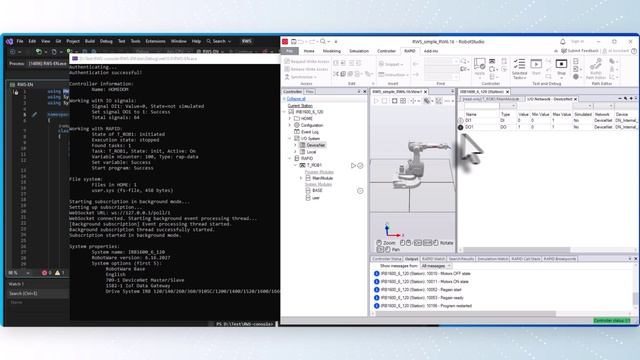
Task: Click the notifications bell icon in RobotStudio
Action: (563, 42)
